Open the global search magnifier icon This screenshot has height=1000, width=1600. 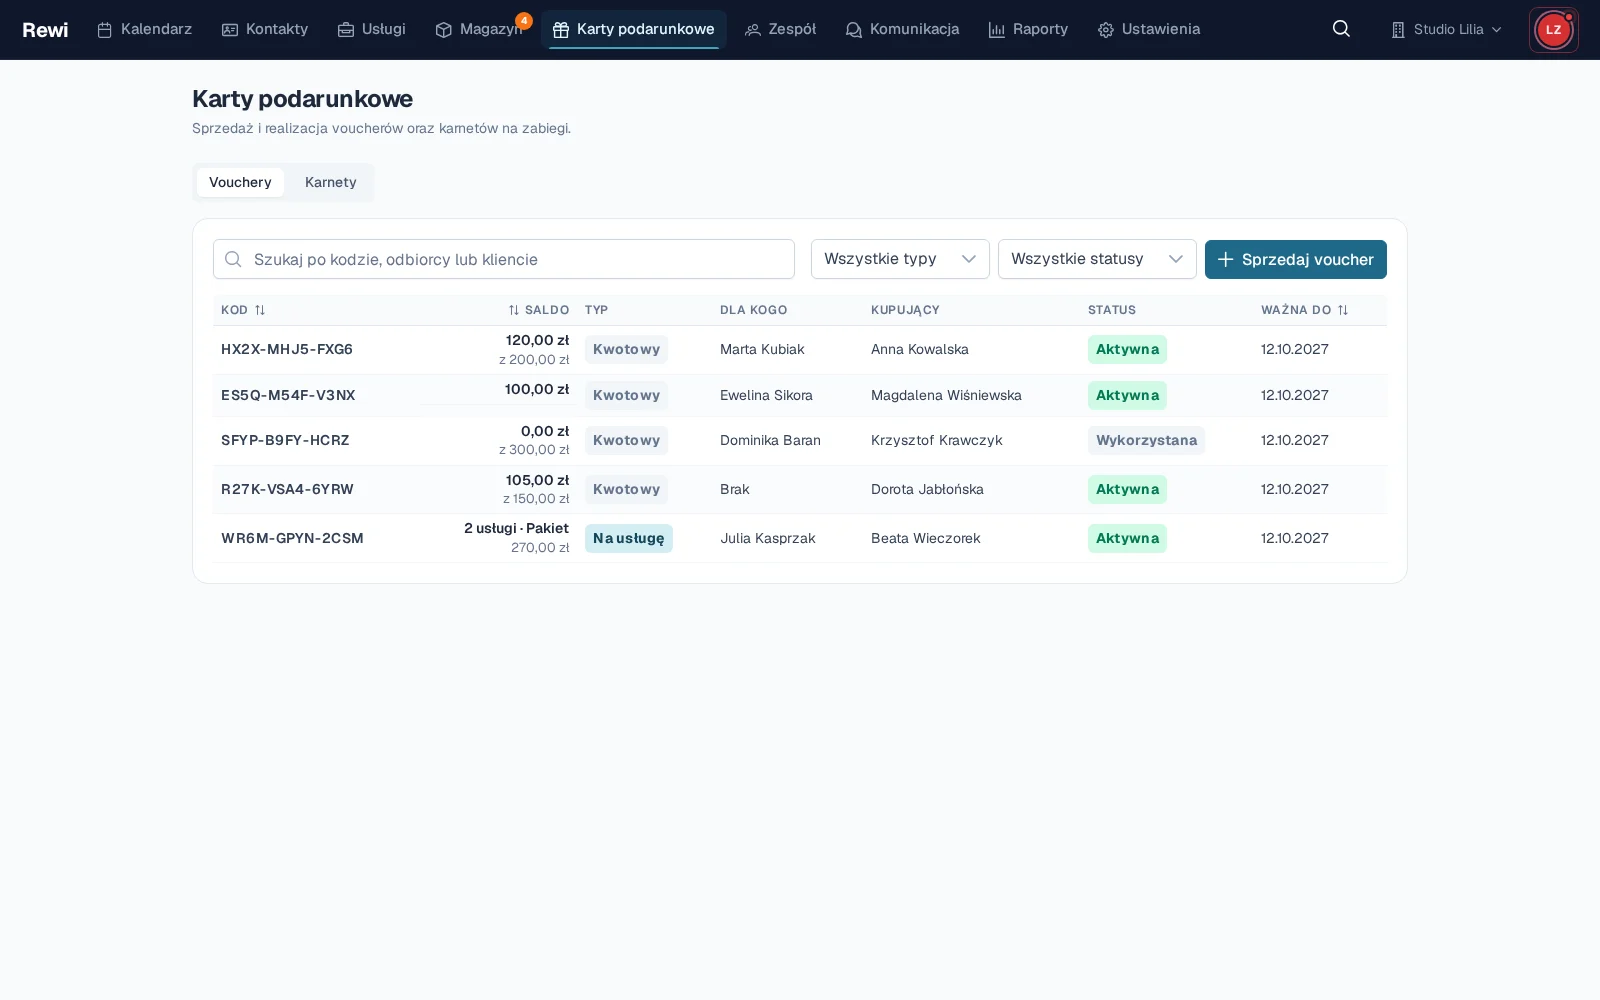[1341, 29]
